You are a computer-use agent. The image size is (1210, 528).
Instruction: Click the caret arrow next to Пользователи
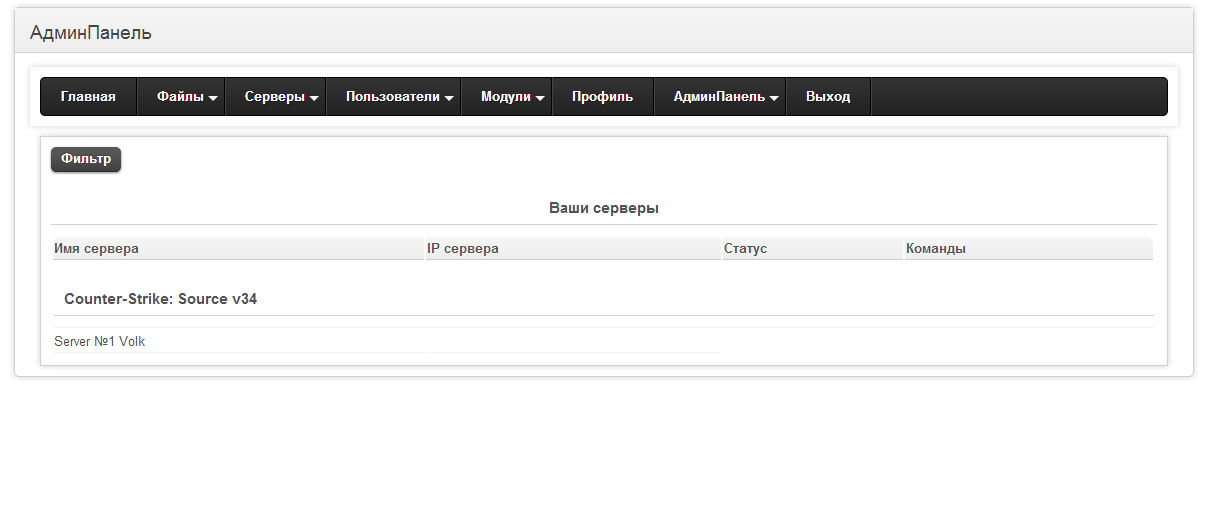pos(450,98)
